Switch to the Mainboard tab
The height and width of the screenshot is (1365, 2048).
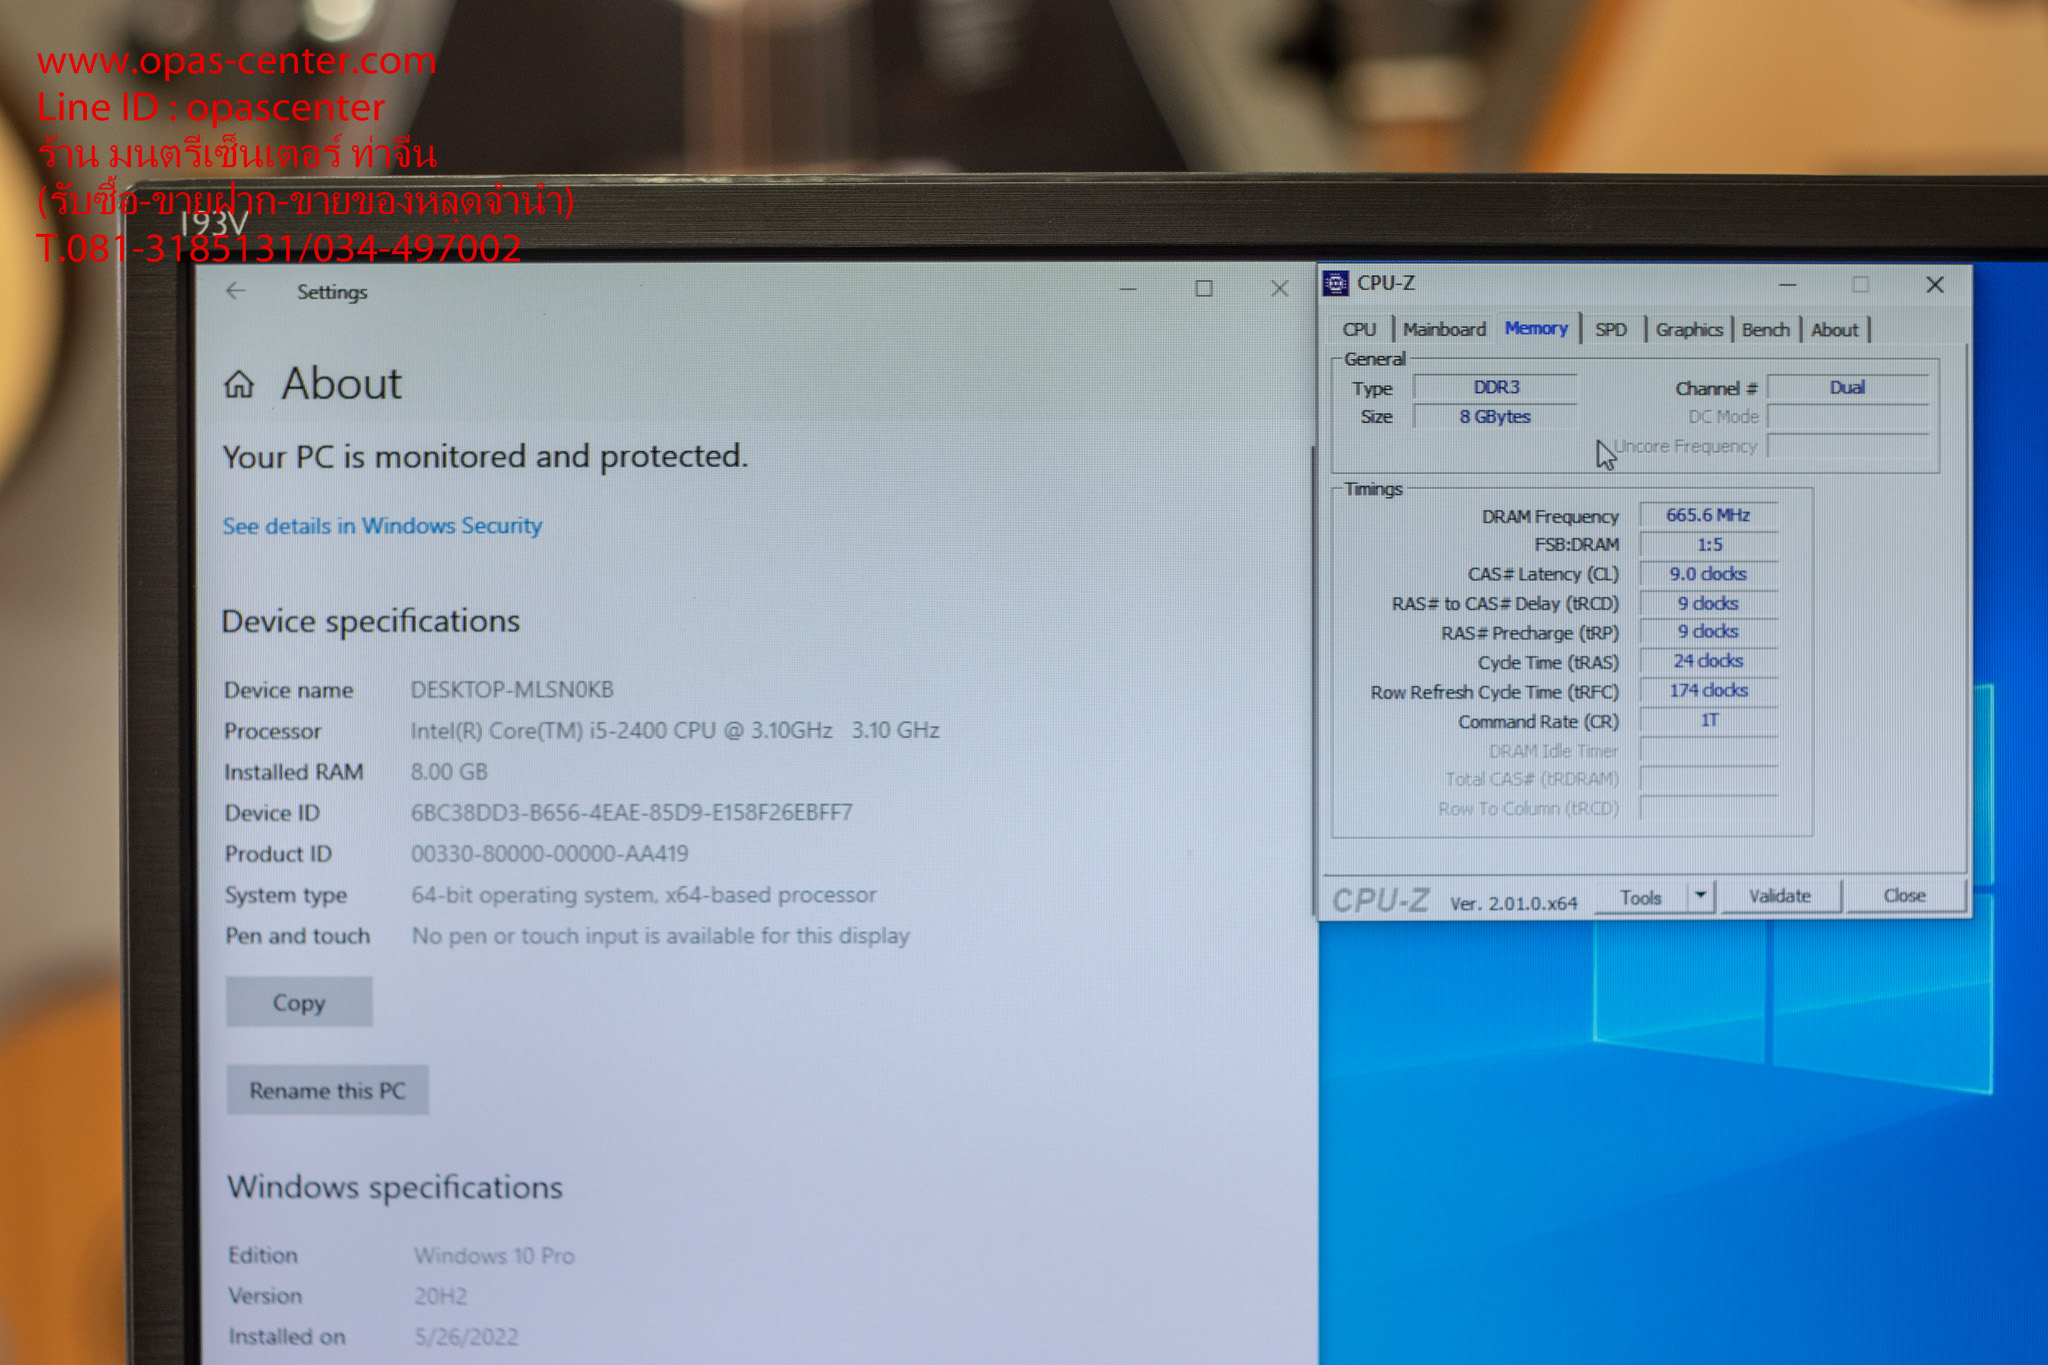(x=1444, y=329)
